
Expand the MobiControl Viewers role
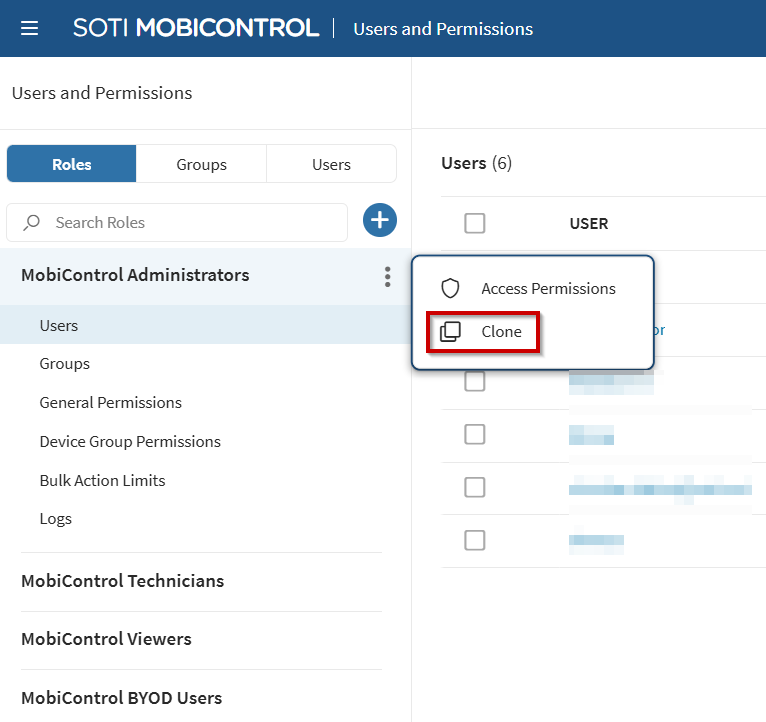pyautogui.click(x=106, y=639)
